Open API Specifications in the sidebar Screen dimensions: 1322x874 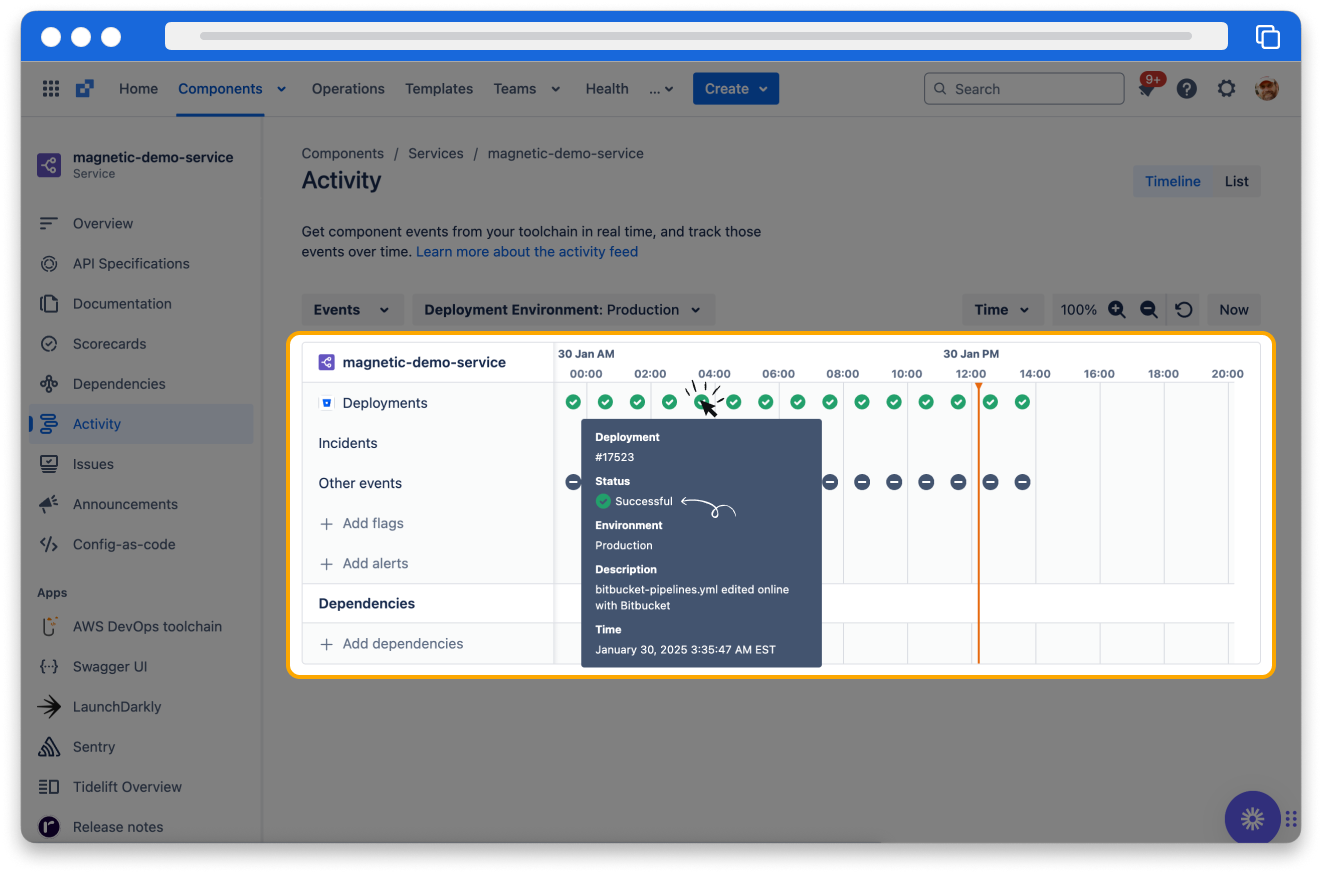tap(141, 264)
